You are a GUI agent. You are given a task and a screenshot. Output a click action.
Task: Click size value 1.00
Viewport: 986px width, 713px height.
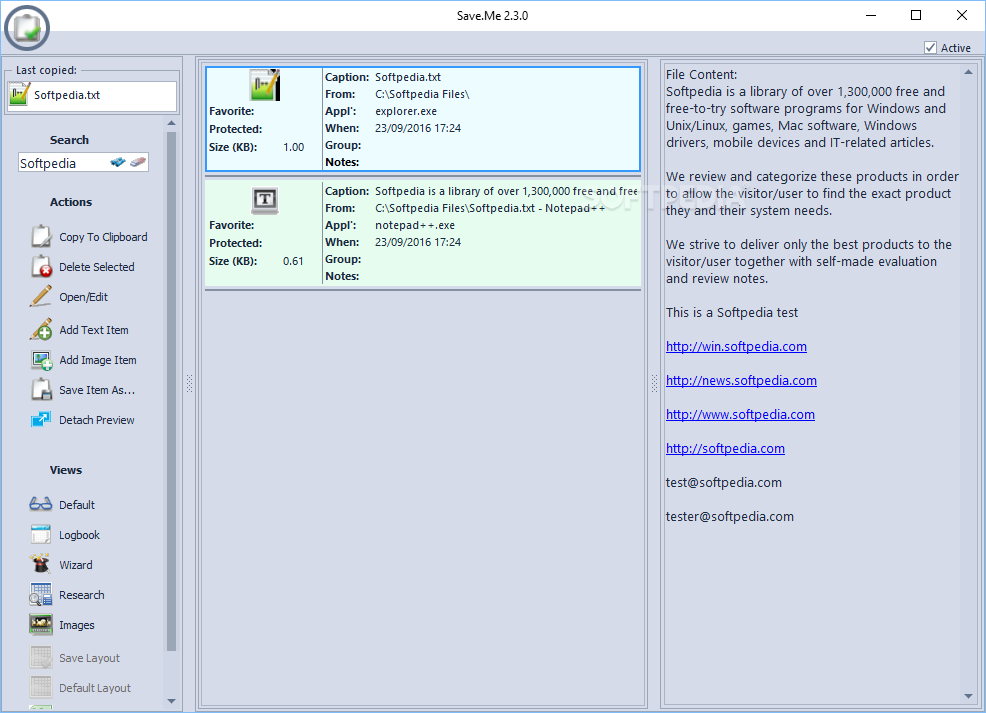coord(294,147)
